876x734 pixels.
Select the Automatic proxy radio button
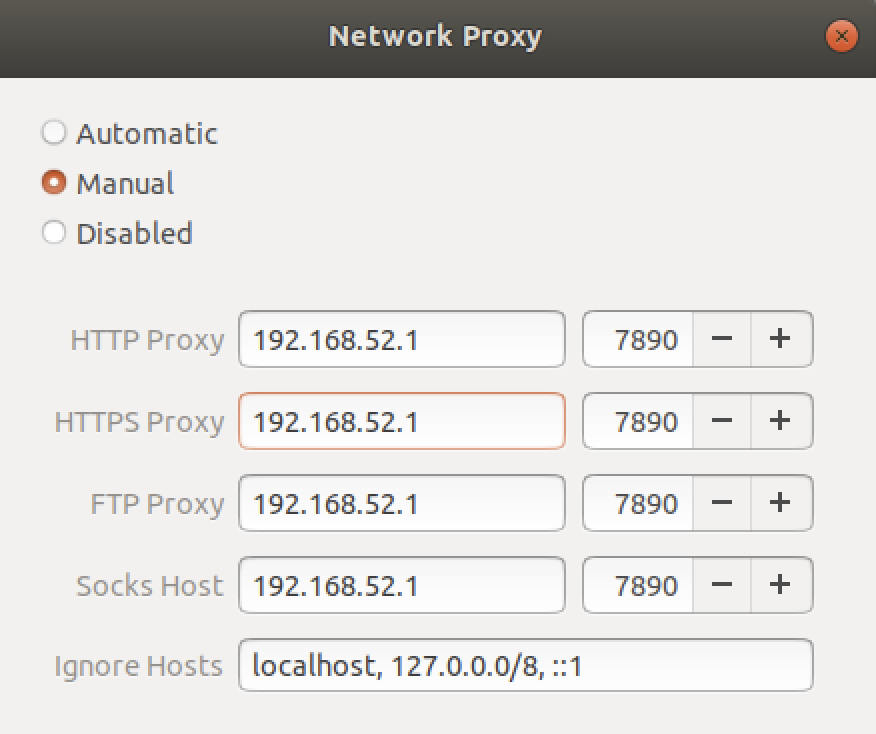(54, 133)
